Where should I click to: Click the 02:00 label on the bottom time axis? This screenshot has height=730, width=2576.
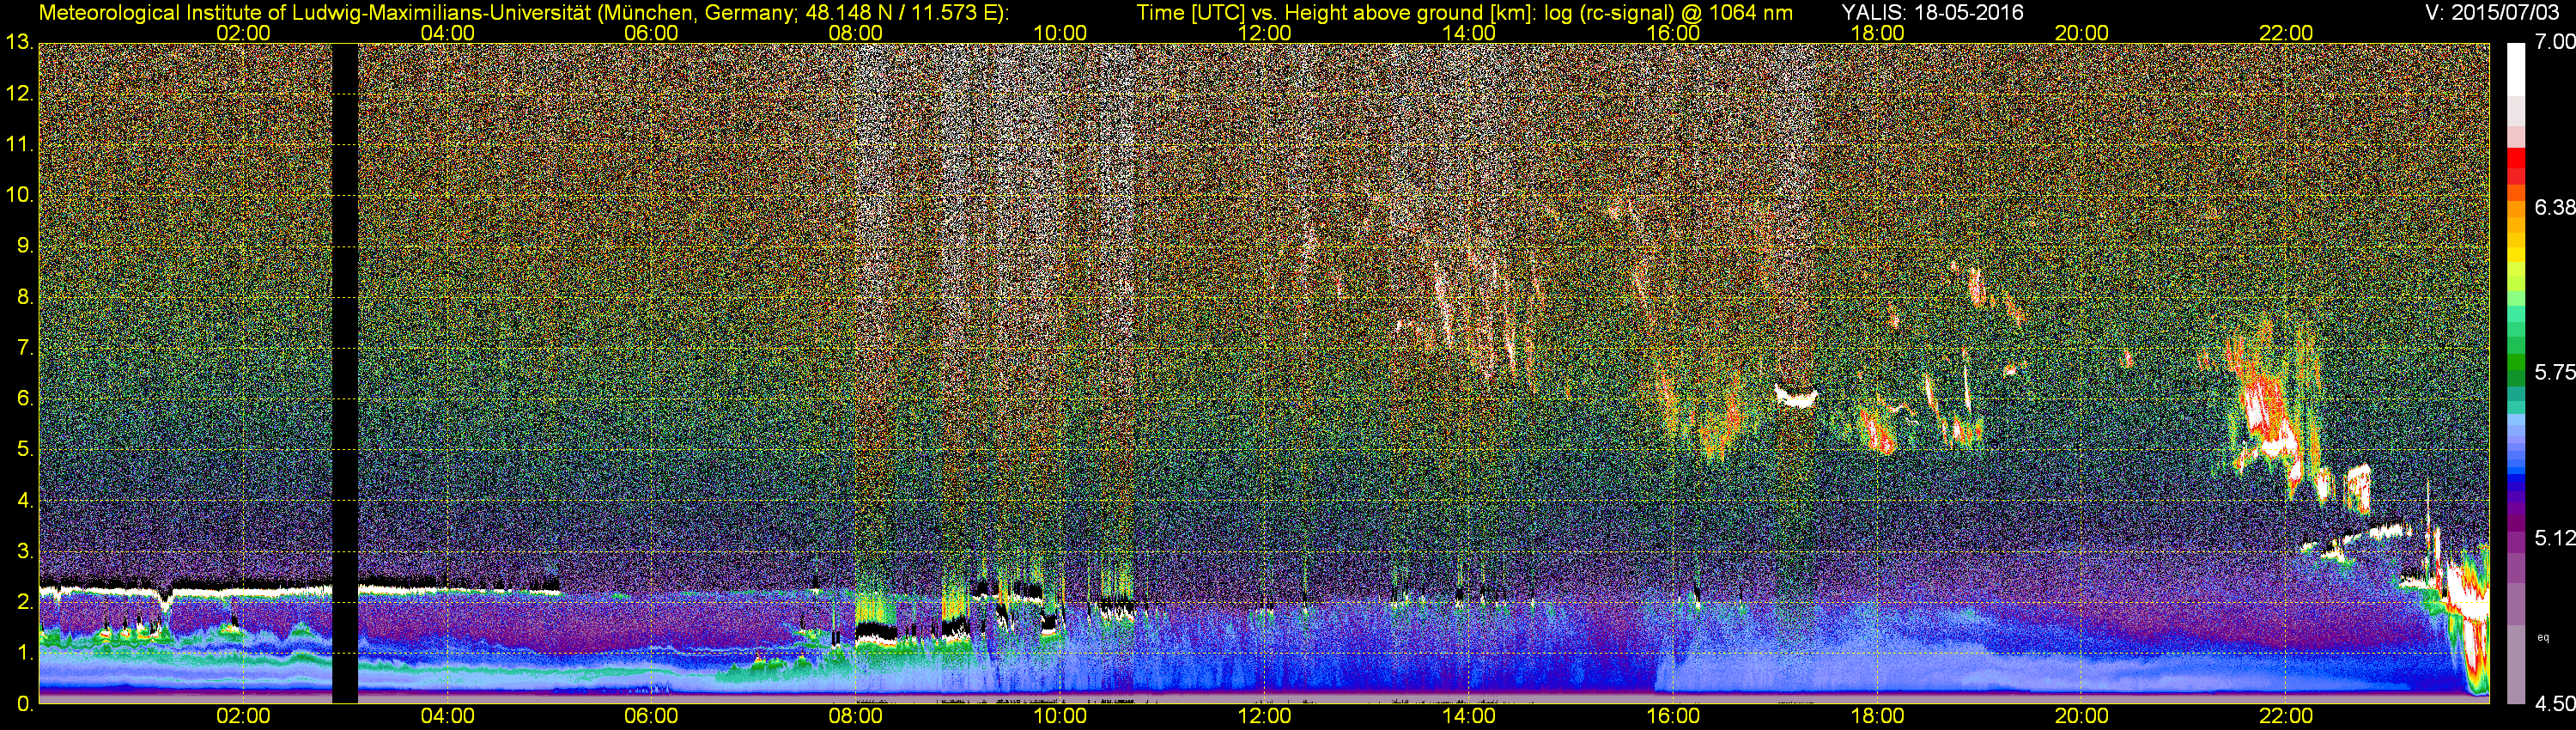point(243,716)
